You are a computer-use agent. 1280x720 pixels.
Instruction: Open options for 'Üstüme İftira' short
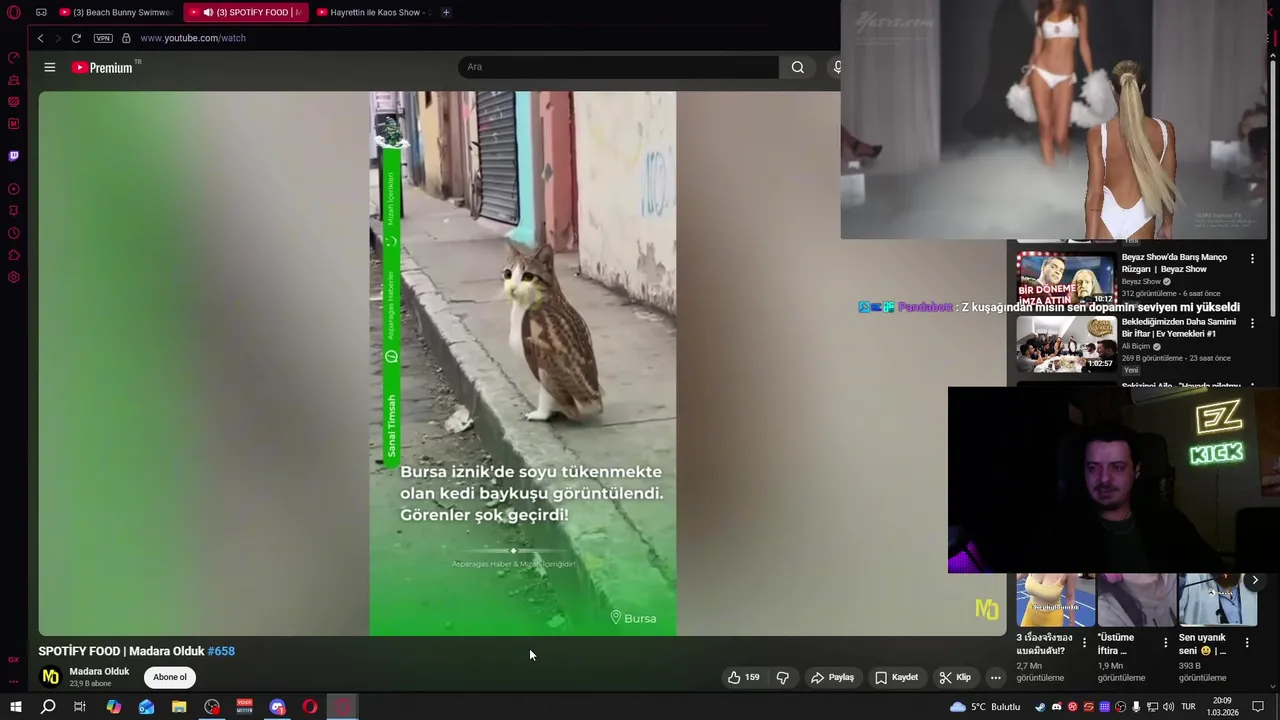pyautogui.click(x=1165, y=643)
